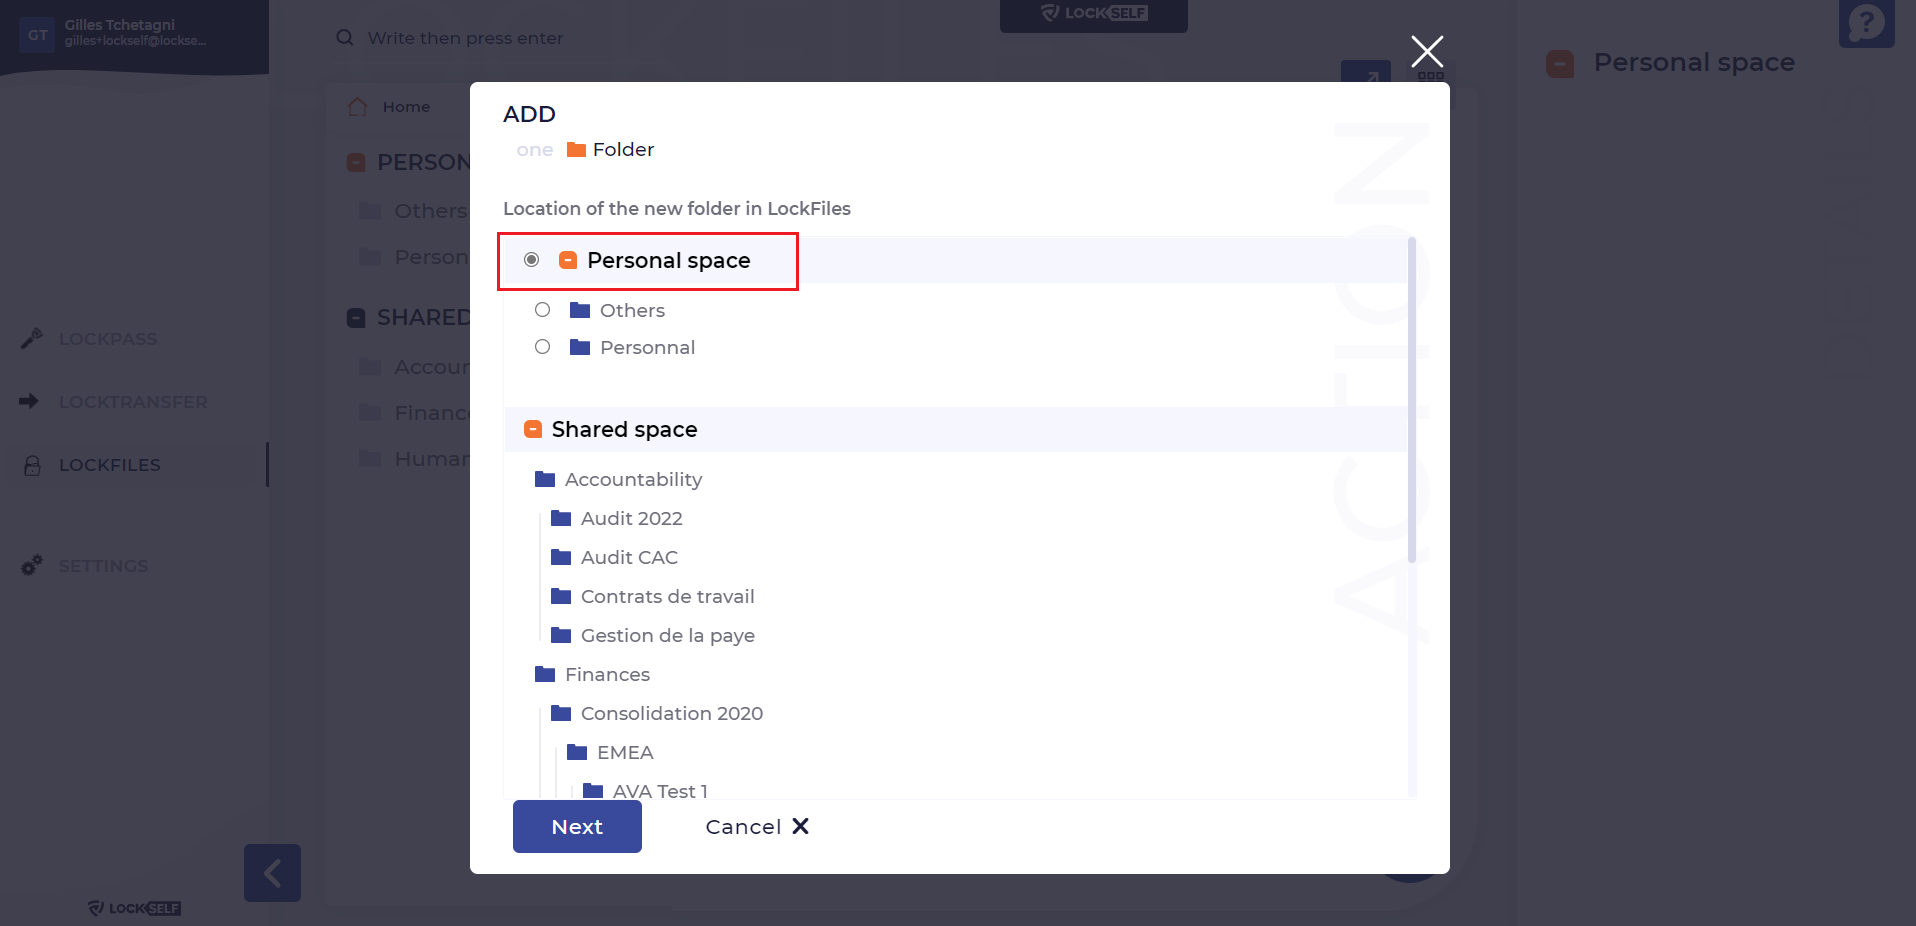The height and width of the screenshot is (926, 1916).
Task: Select the Personal space radio button
Action: tap(532, 260)
